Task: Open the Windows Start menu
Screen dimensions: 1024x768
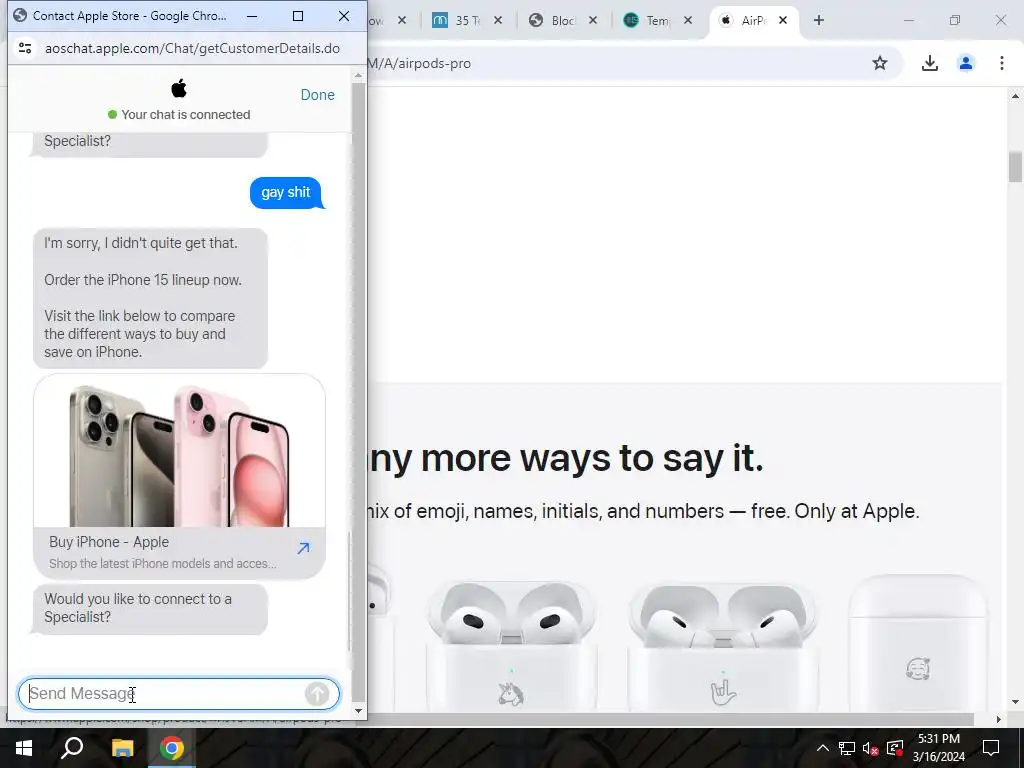Action: [24, 748]
